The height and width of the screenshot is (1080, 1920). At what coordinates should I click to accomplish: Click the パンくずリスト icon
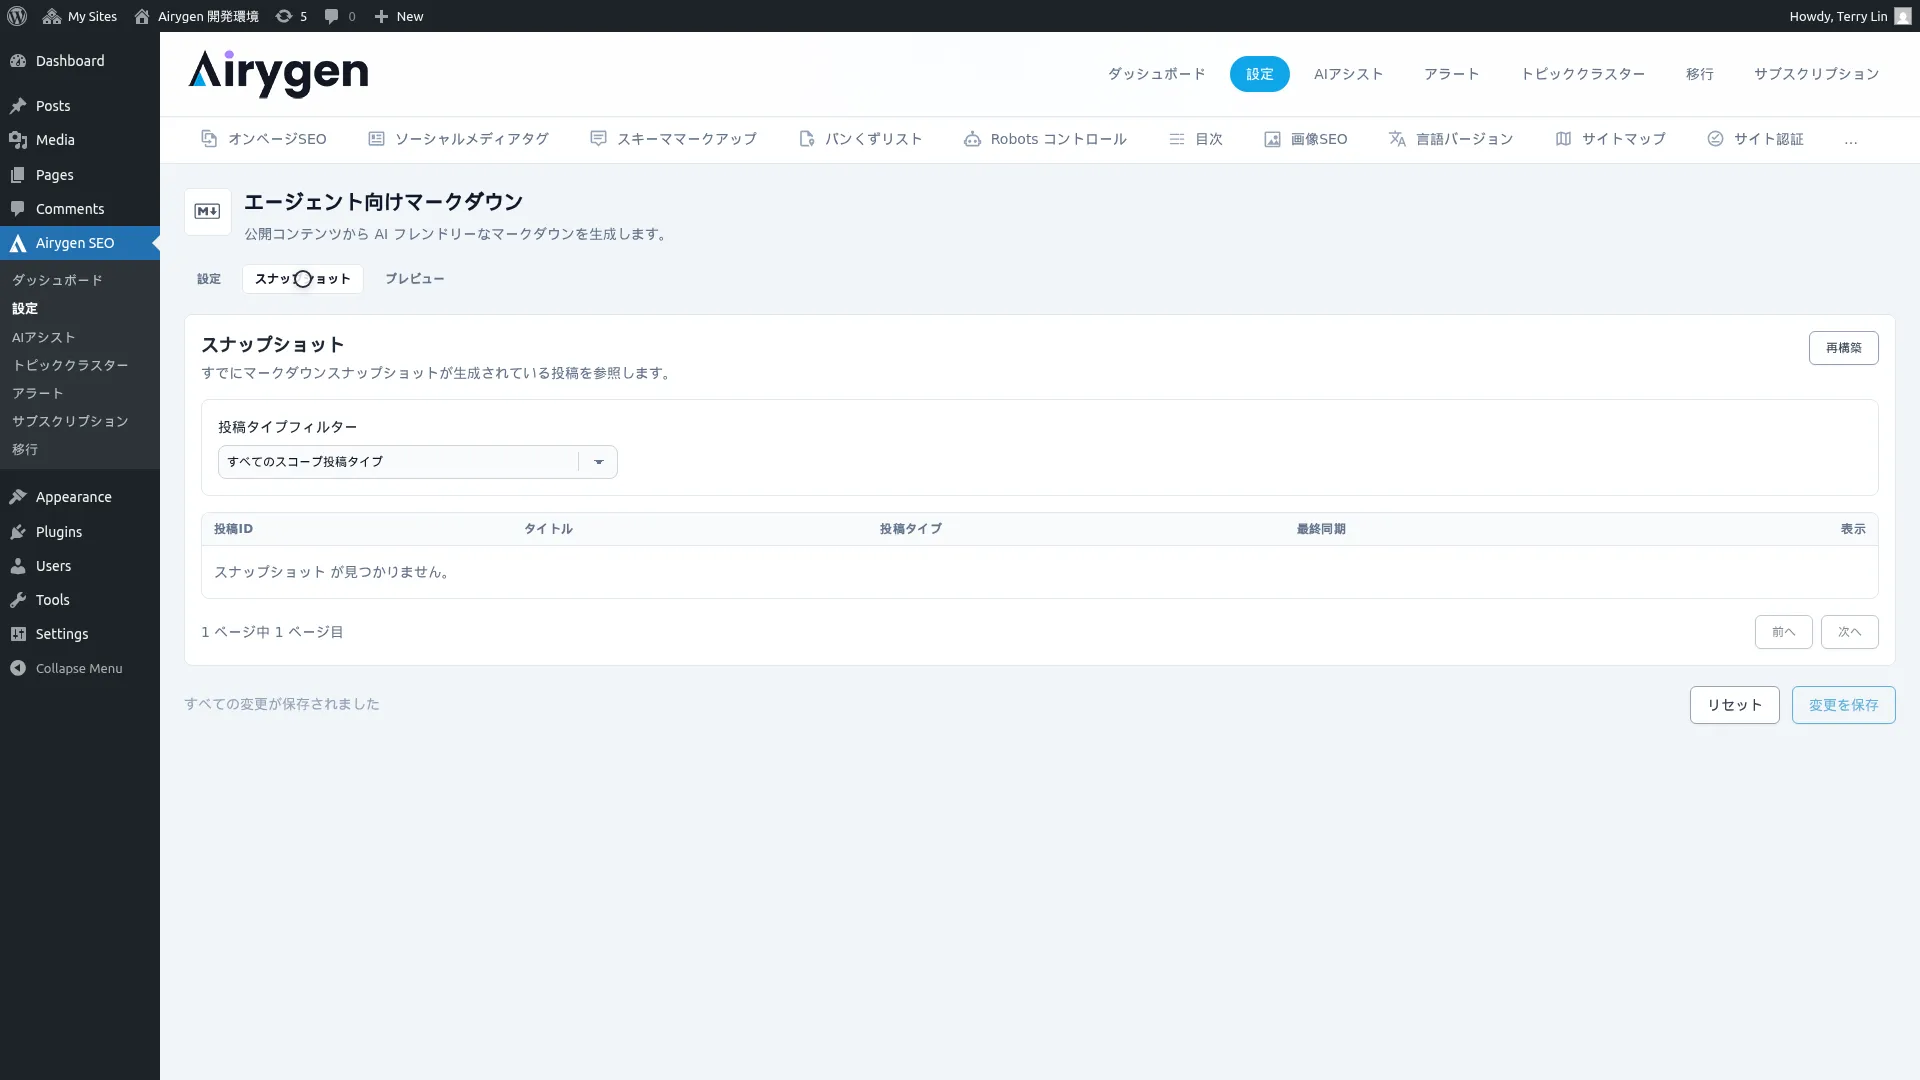pyautogui.click(x=807, y=139)
